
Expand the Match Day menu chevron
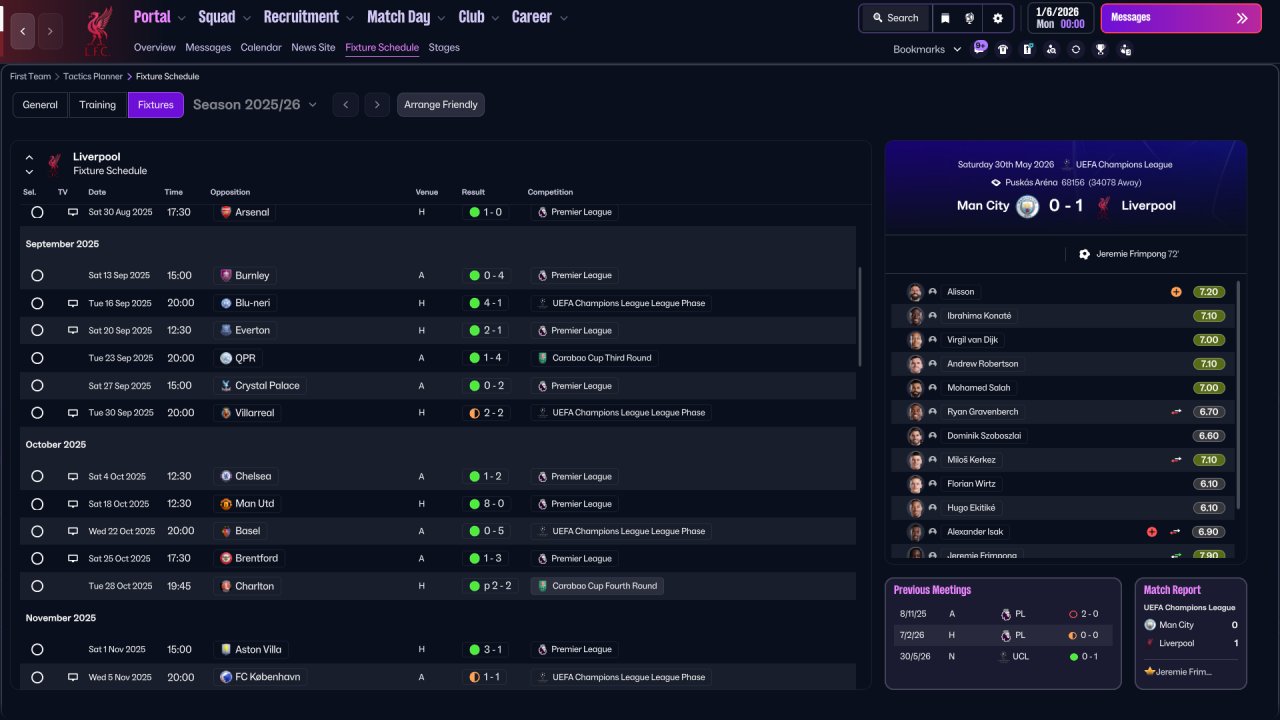(441, 18)
